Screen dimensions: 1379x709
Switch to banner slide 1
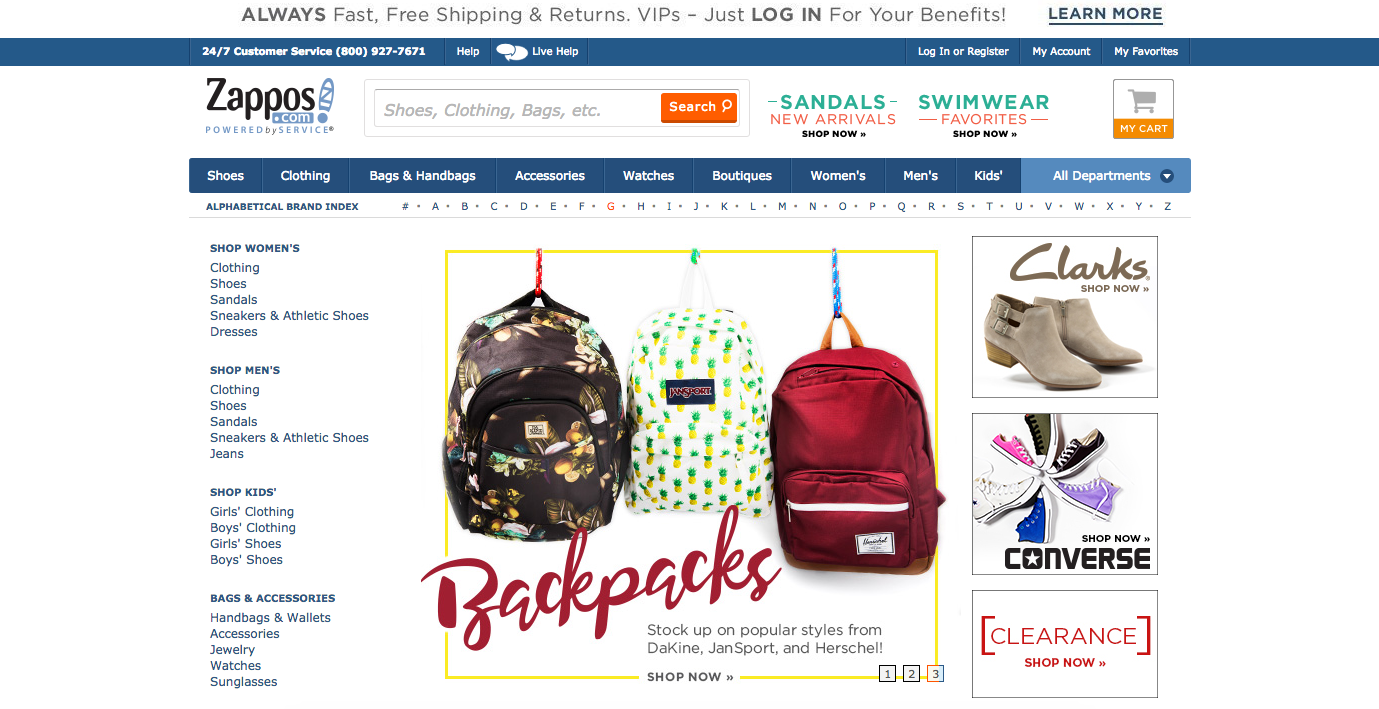click(887, 674)
